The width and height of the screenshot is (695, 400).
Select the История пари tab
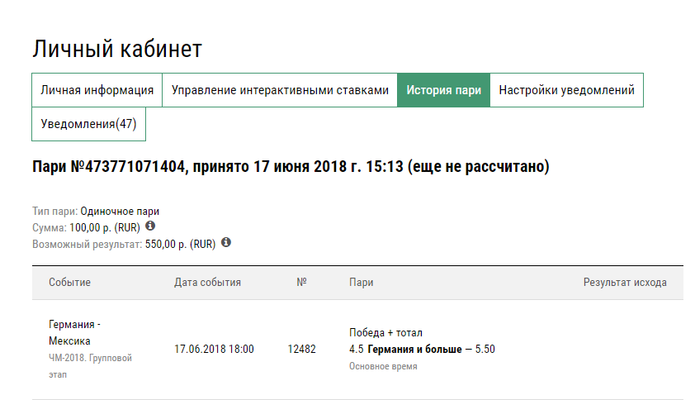pos(443,90)
